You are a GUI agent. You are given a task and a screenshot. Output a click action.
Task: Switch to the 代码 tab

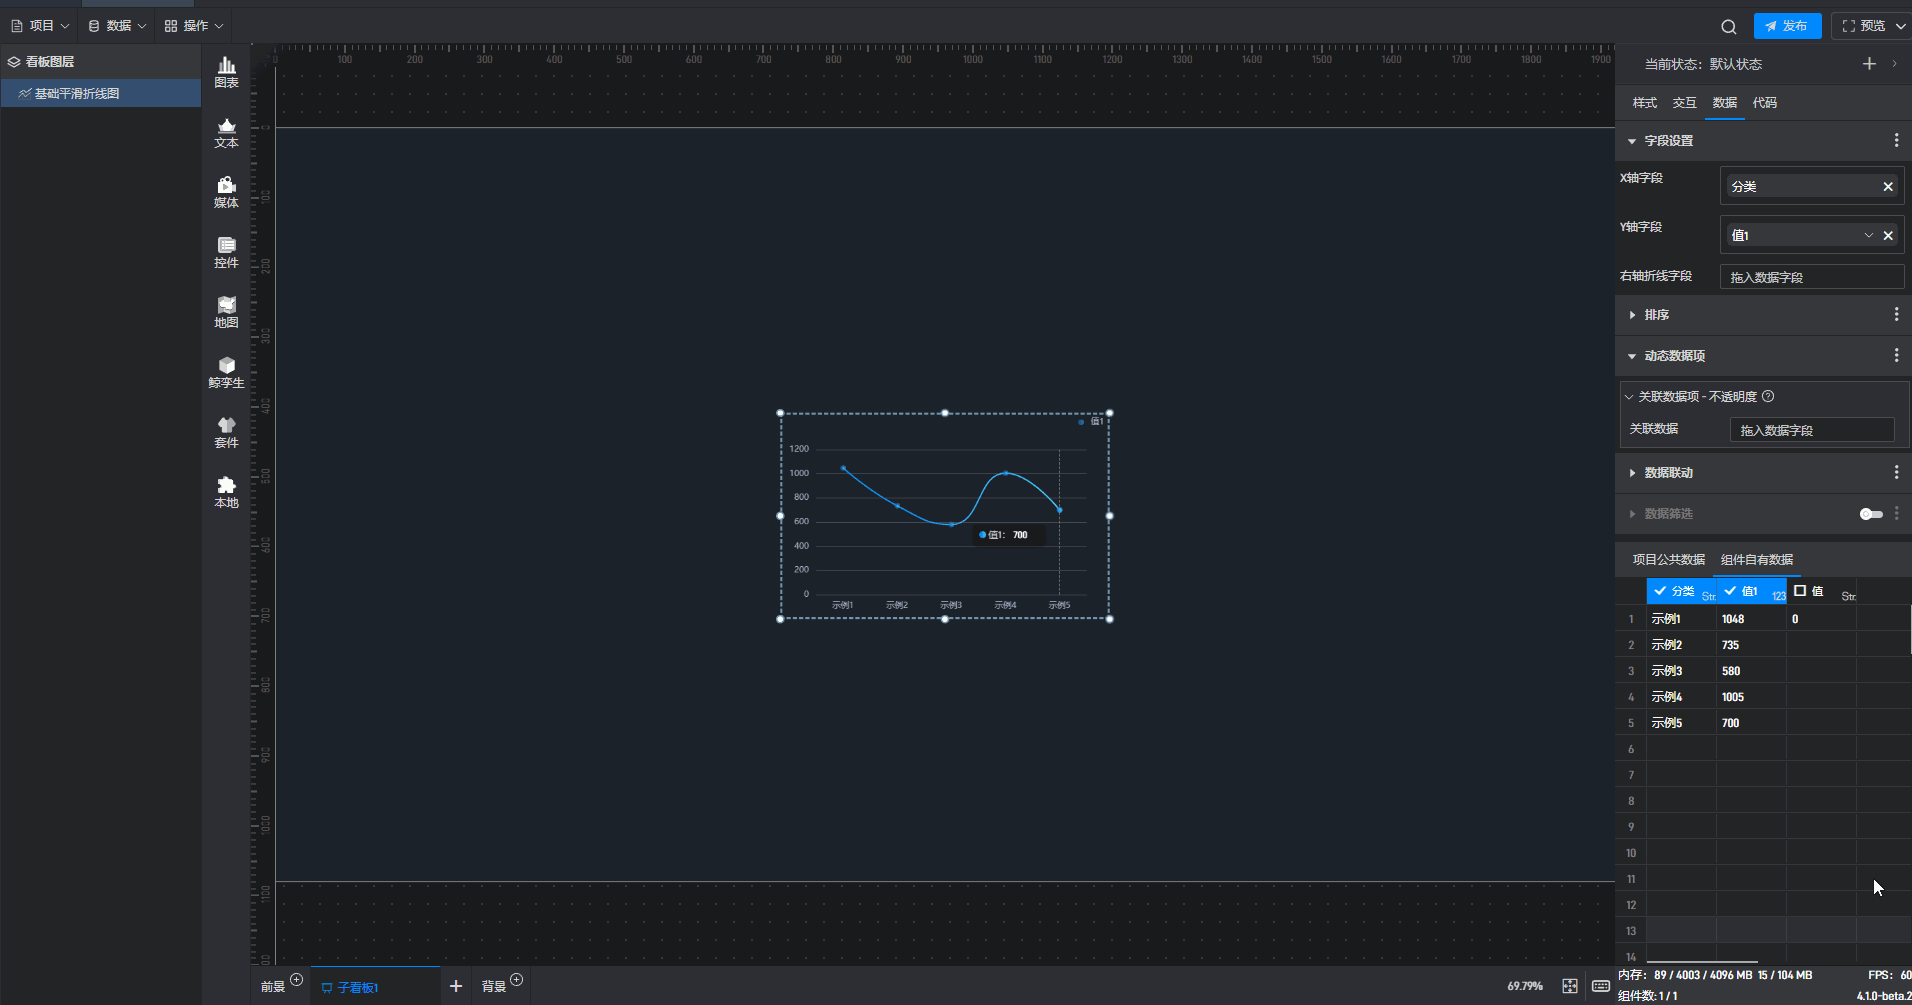point(1765,103)
